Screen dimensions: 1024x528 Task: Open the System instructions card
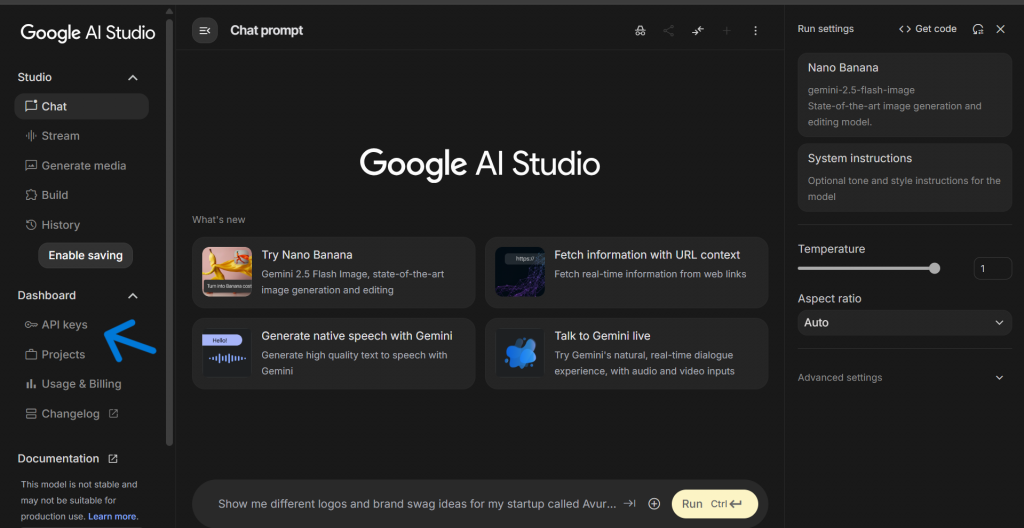click(904, 177)
